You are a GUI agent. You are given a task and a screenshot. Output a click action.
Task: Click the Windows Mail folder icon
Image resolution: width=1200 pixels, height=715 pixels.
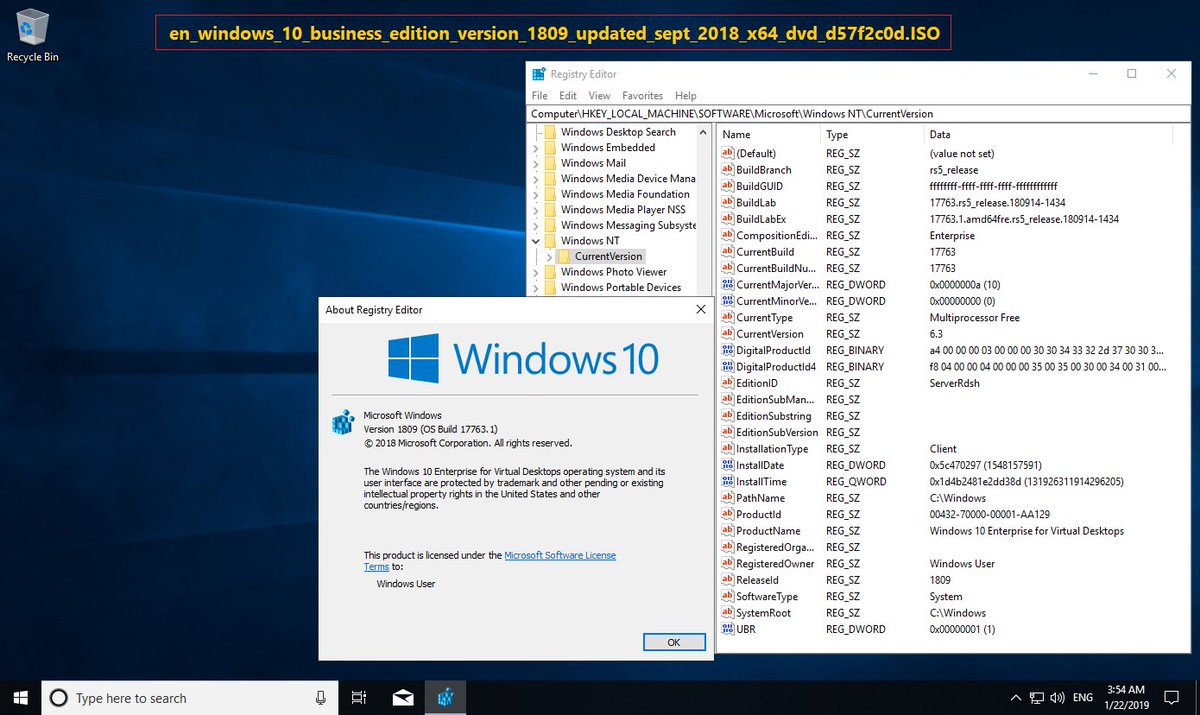(x=550, y=163)
